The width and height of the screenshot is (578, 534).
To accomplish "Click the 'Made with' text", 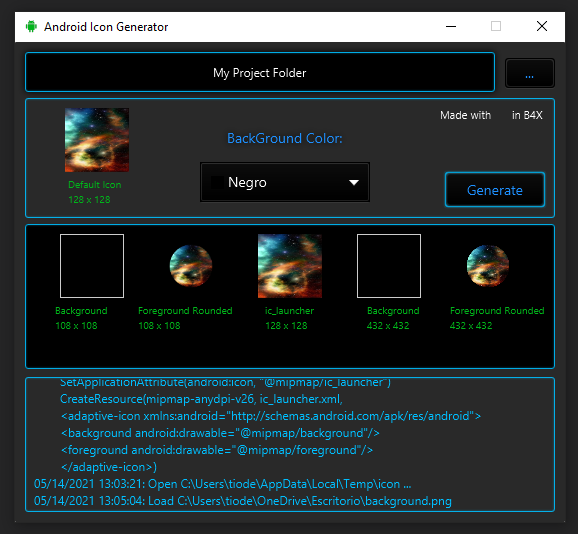I will 466,115.
